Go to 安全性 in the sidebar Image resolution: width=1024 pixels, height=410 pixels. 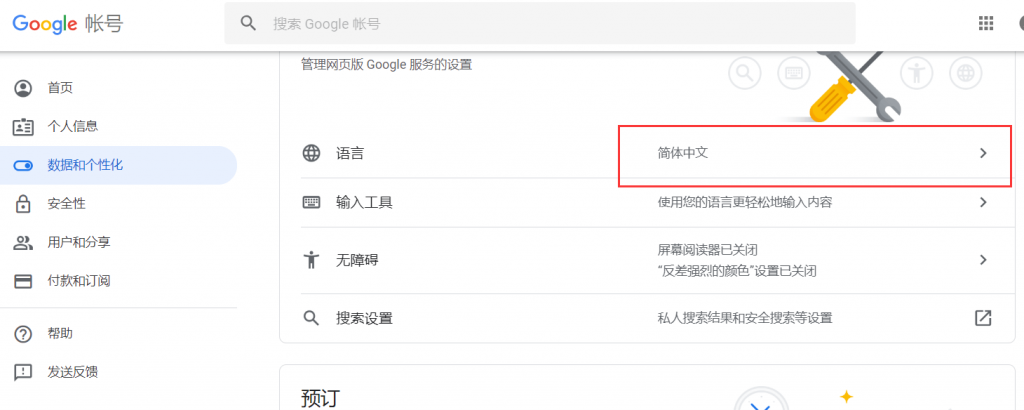(x=66, y=204)
